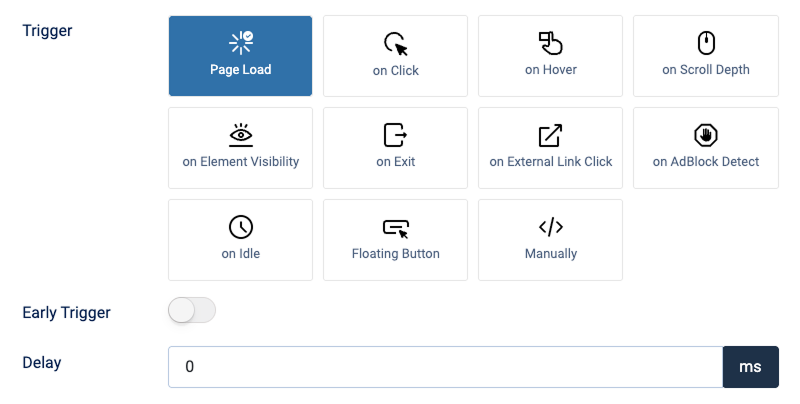
Task: Choose the on Idle trigger option
Action: [x=240, y=240]
